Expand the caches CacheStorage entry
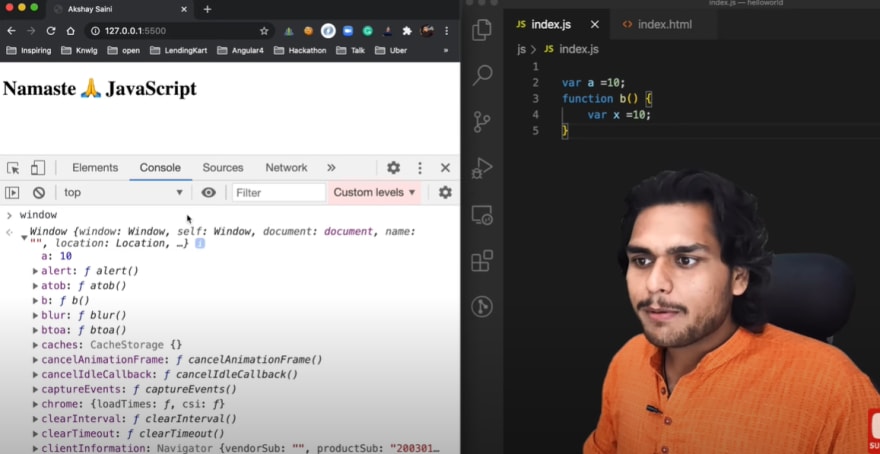The height and width of the screenshot is (454, 880). coord(35,345)
